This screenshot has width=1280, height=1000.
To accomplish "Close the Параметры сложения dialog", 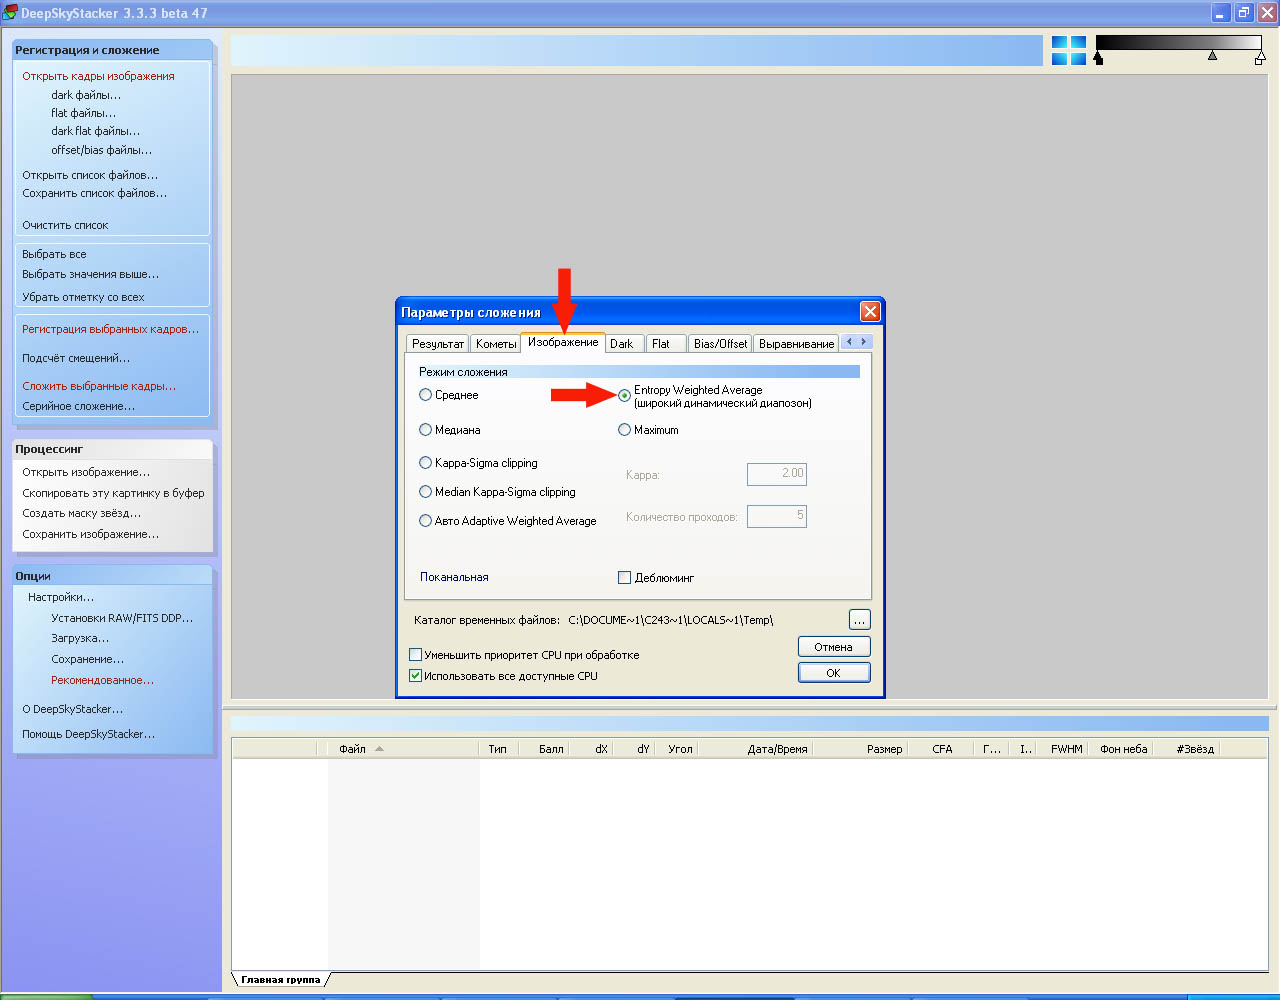I will point(870,312).
